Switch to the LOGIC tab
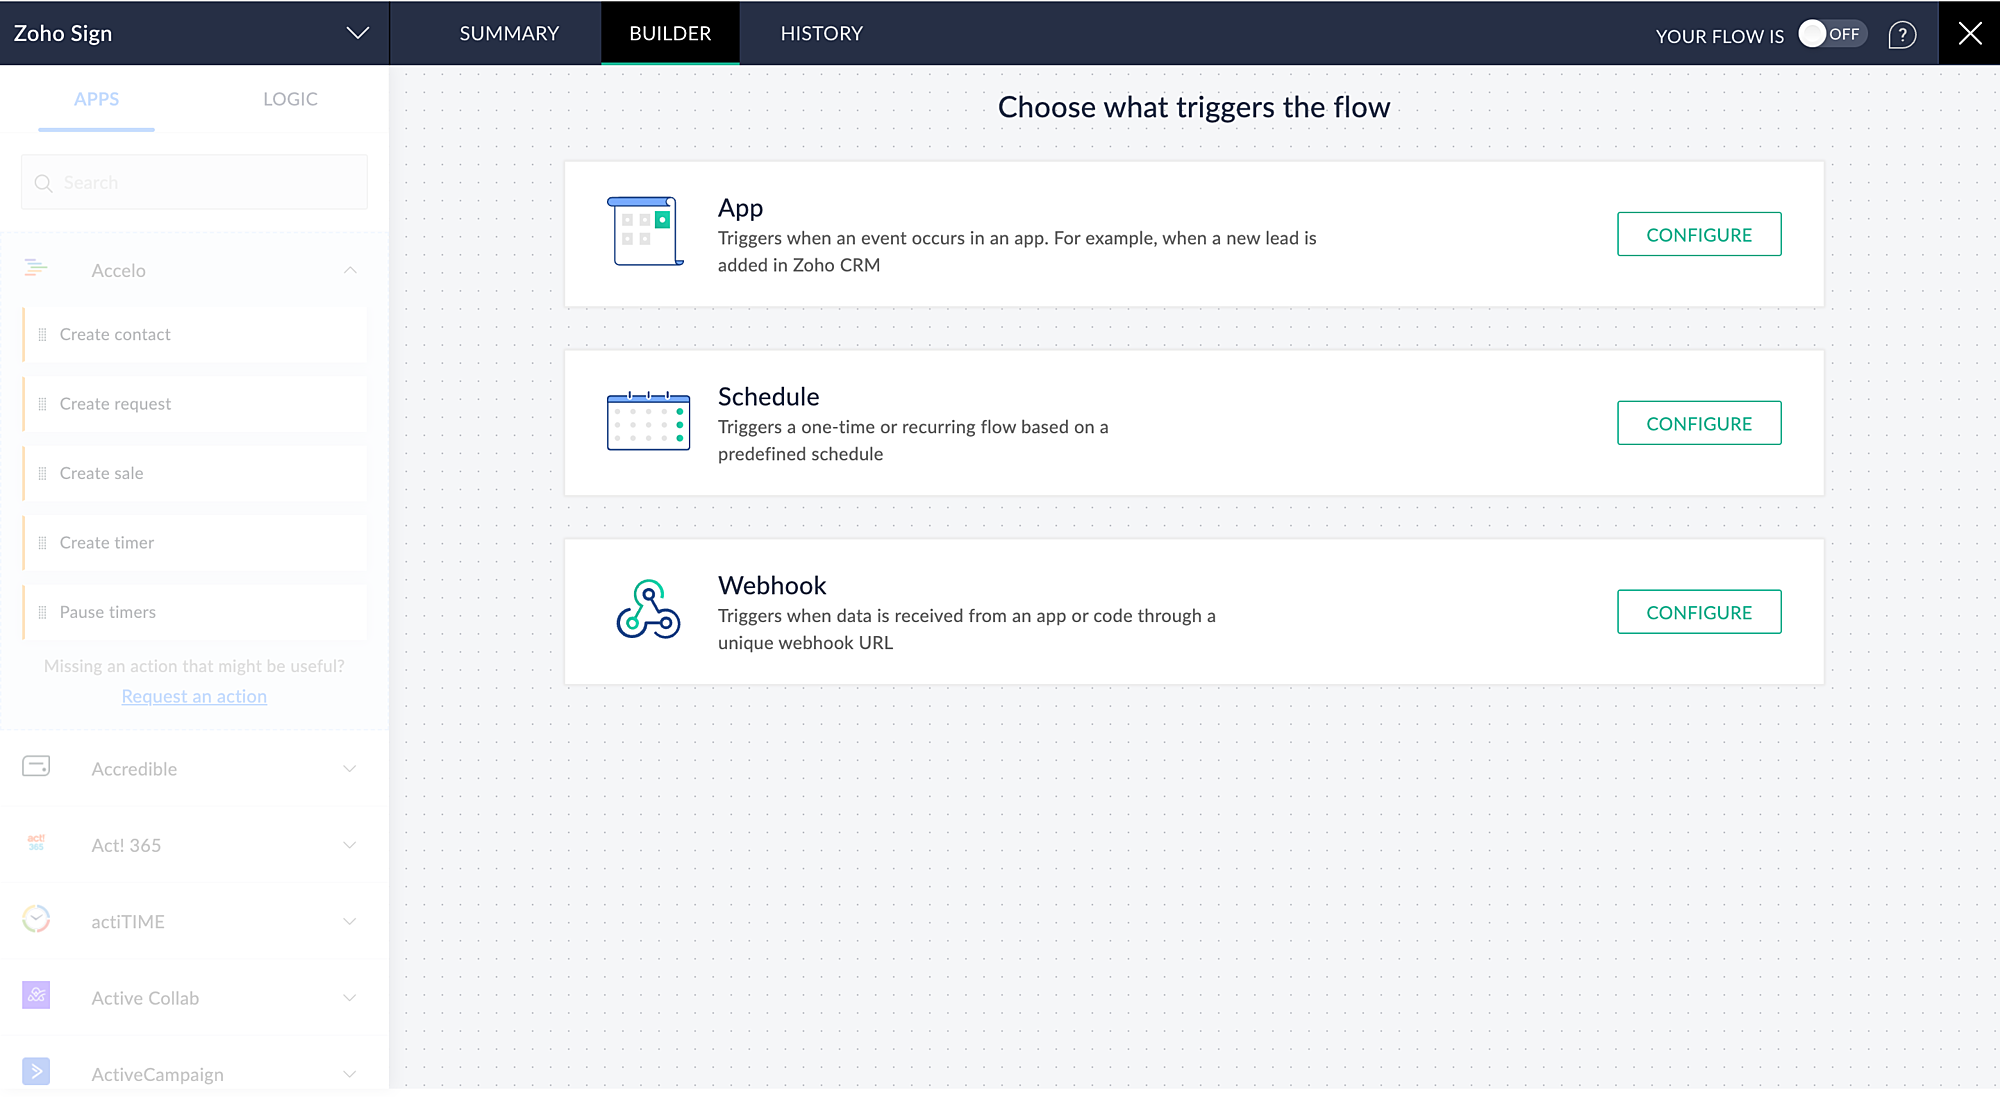This screenshot has height=1097, width=2000. coord(290,99)
